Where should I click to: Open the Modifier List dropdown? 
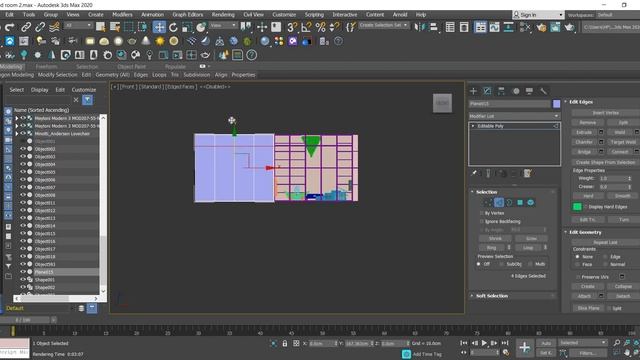point(514,116)
